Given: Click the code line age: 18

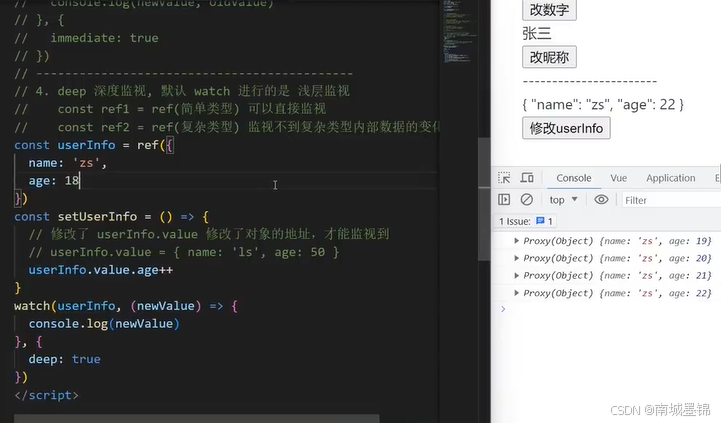Looking at the screenshot, I should pyautogui.click(x=54, y=181).
